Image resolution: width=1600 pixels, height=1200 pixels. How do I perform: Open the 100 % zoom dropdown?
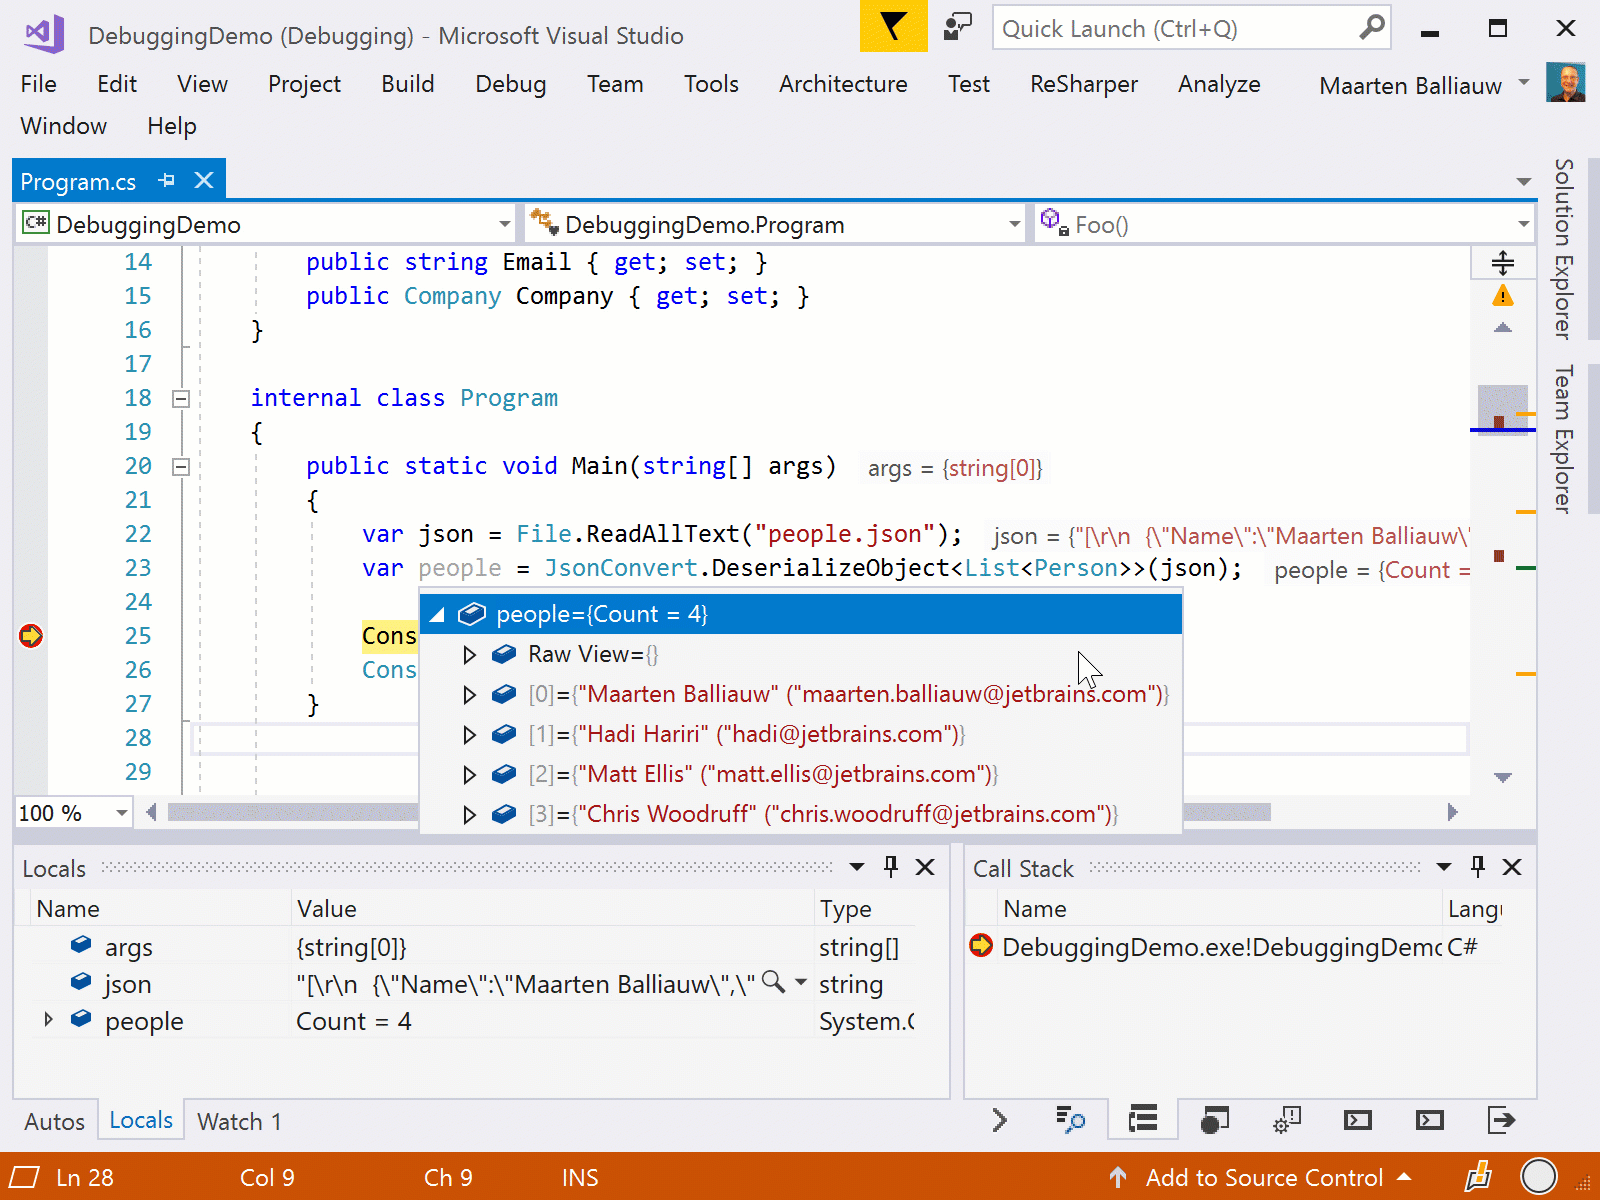tap(121, 813)
